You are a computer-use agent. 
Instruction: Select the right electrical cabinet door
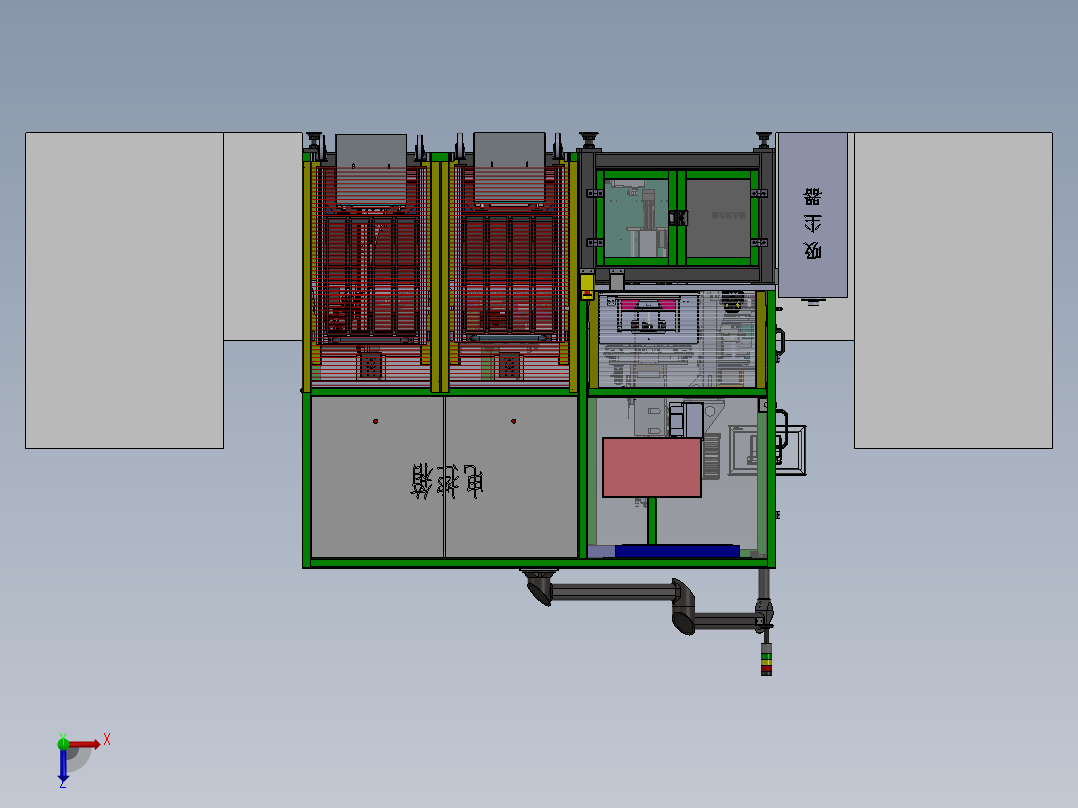tap(512, 477)
